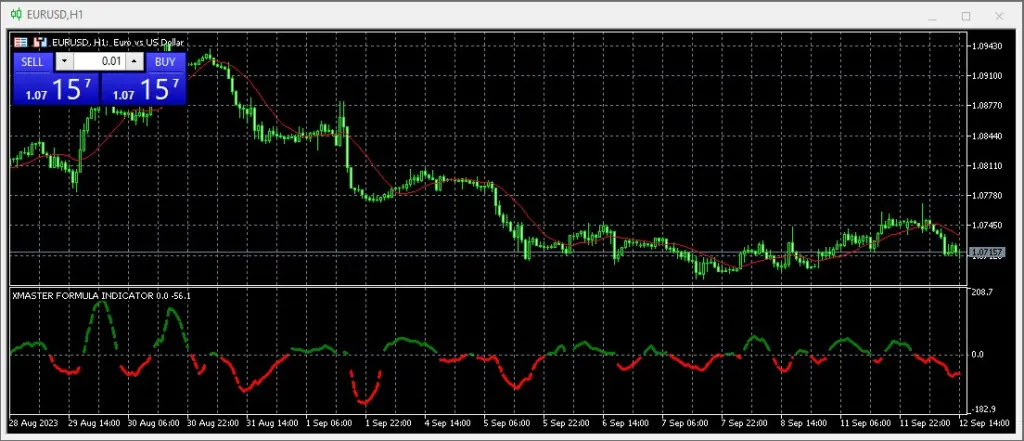Toggle the One Click Trading panel icon

pos(21,42)
